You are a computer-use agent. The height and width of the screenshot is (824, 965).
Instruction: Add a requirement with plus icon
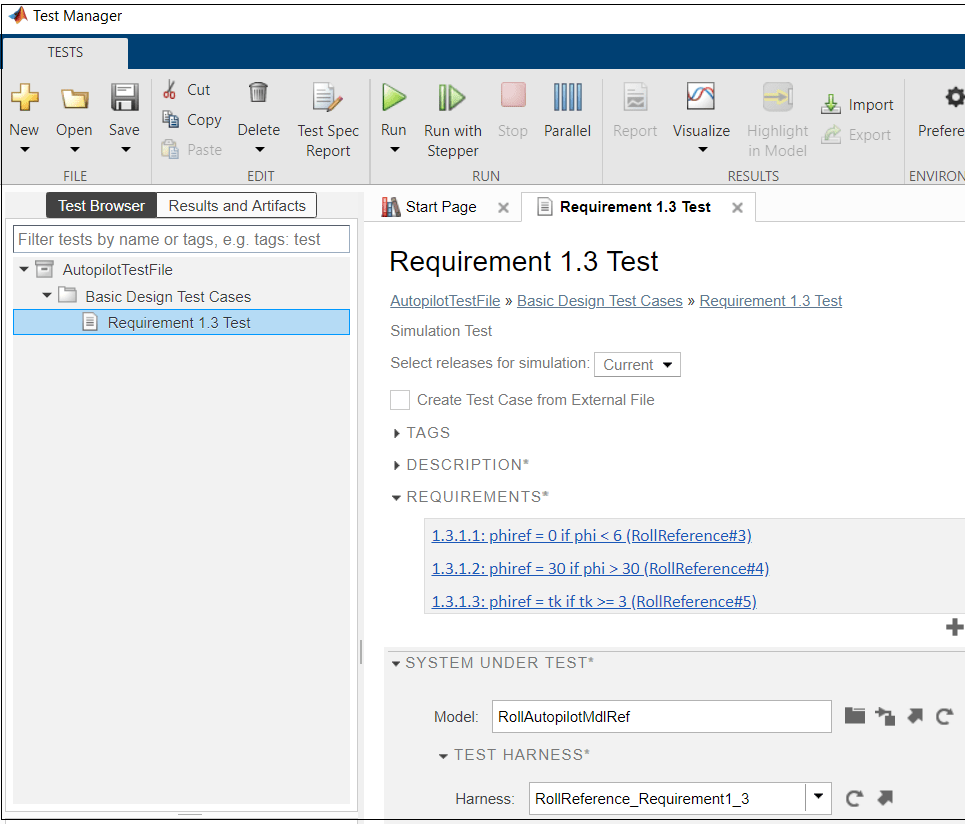[x=954, y=628]
